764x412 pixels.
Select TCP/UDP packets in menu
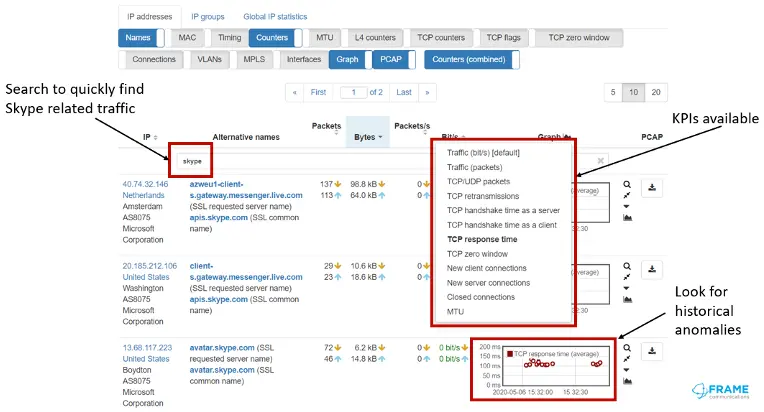pos(478,182)
